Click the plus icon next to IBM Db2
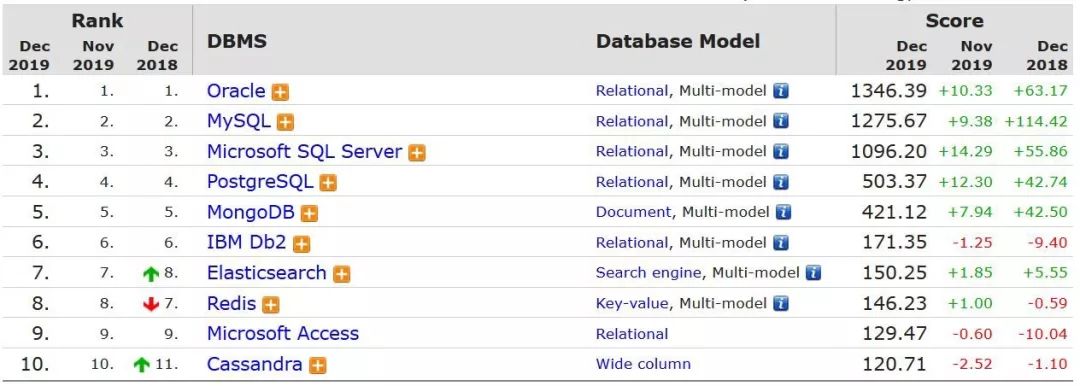The image size is (1080, 386). 302,244
